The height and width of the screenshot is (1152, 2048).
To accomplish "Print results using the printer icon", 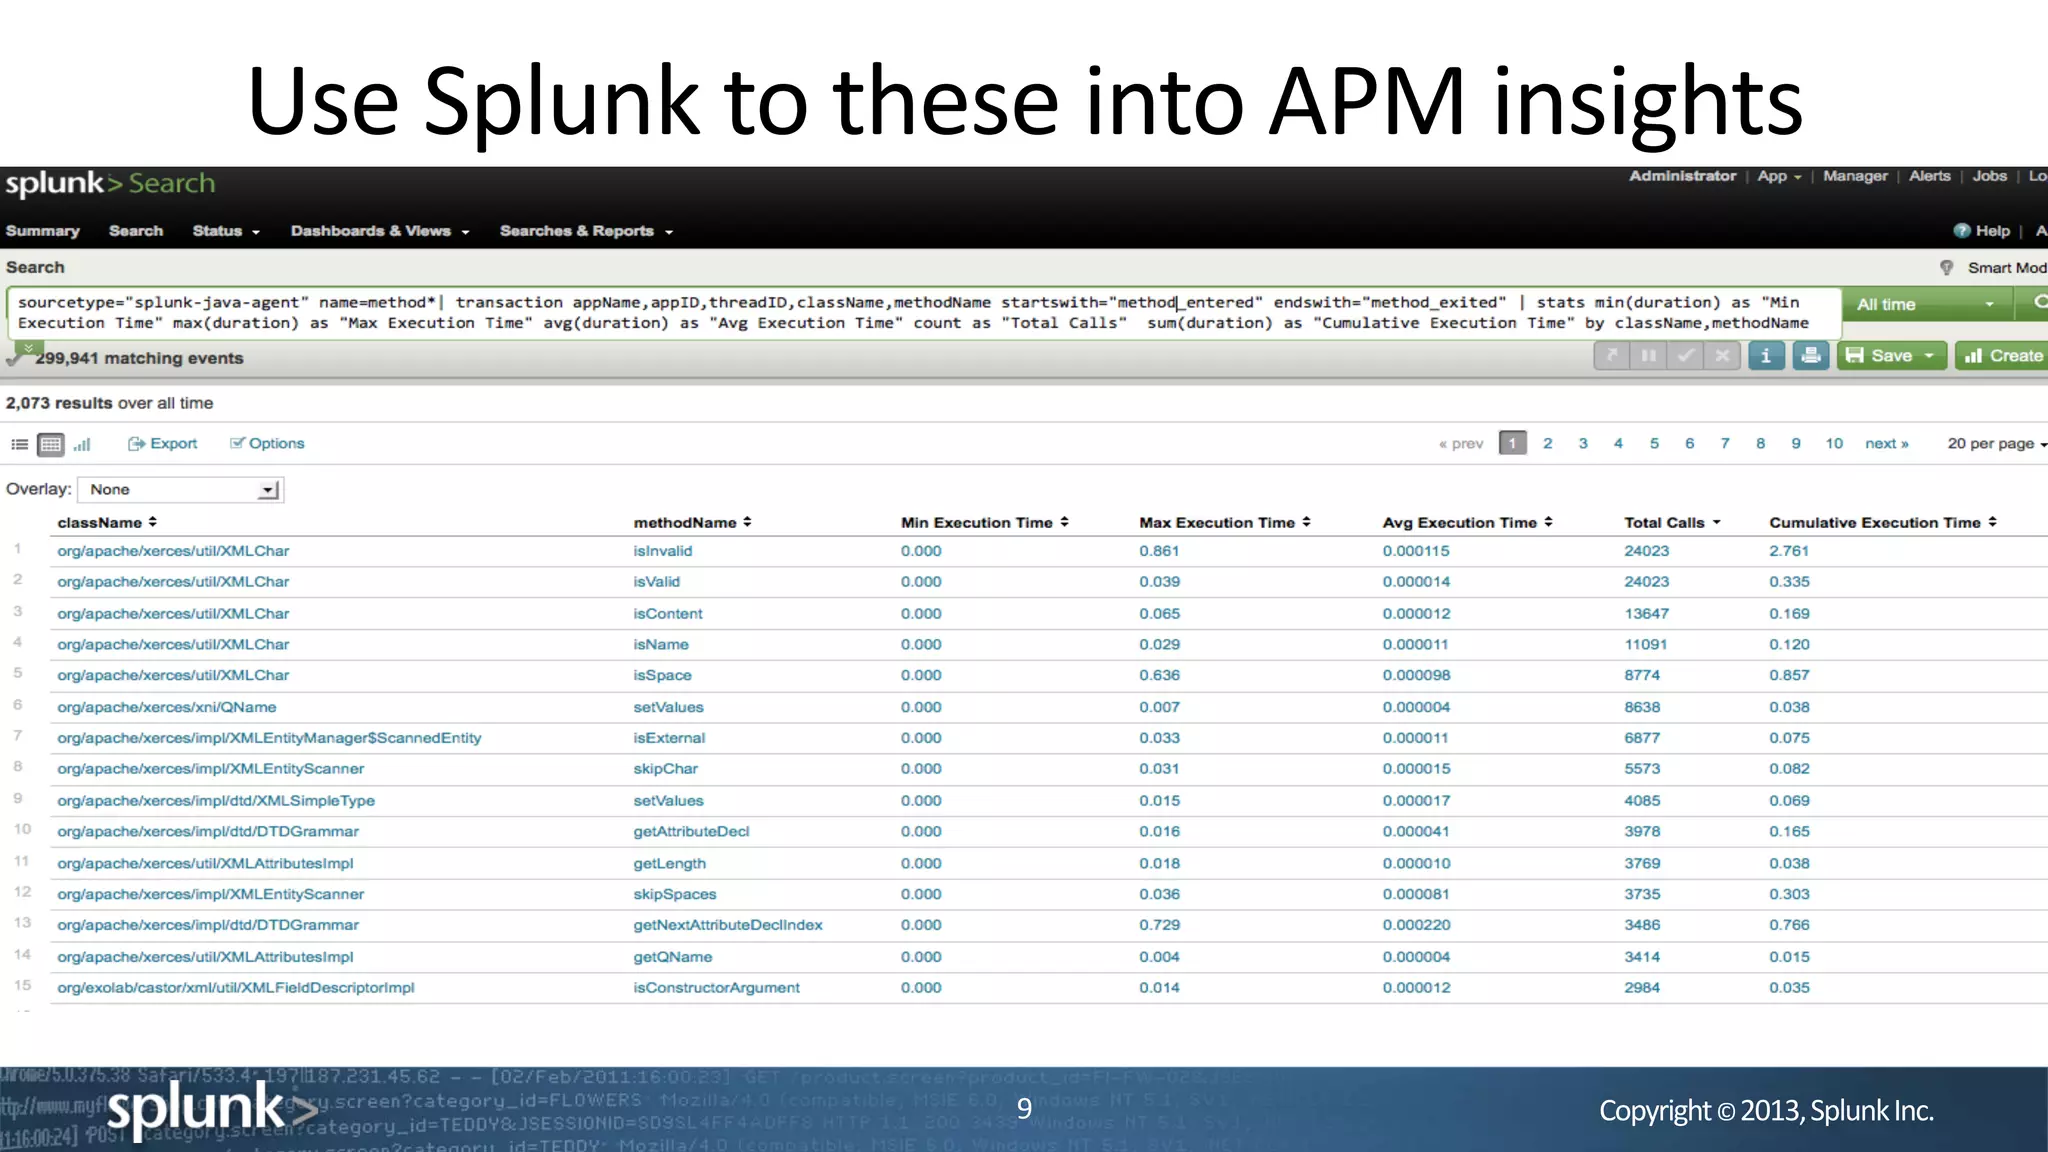I will point(1810,356).
